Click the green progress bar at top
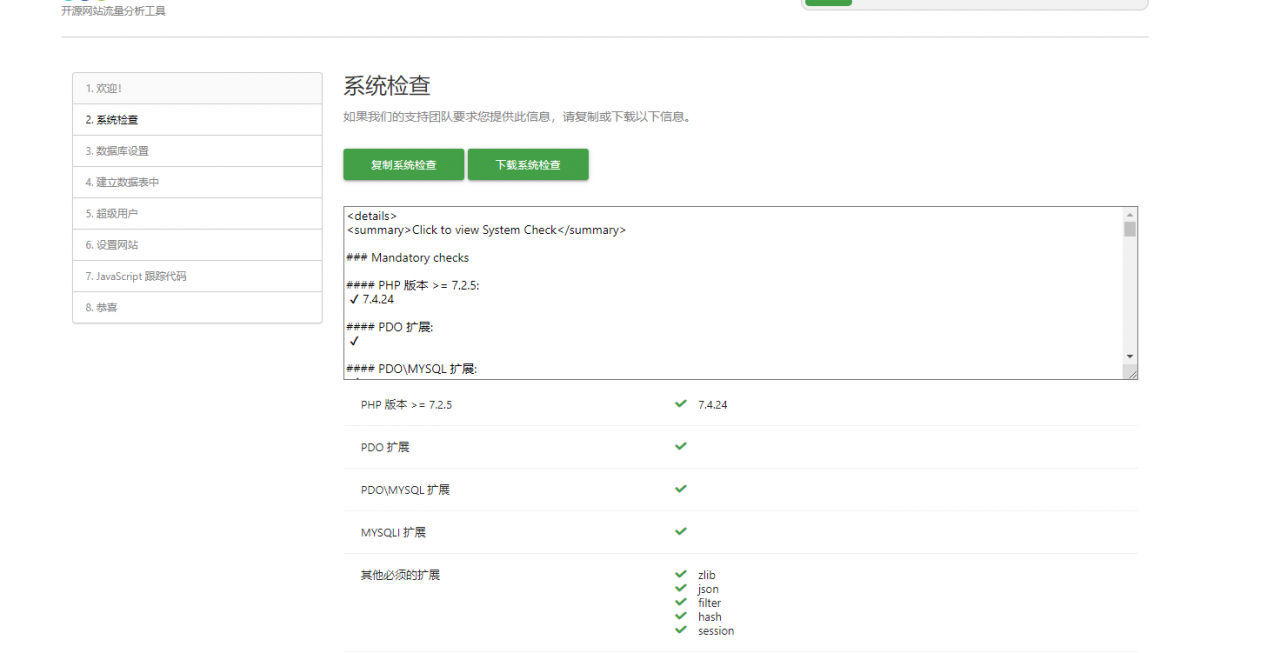 (x=828, y=3)
